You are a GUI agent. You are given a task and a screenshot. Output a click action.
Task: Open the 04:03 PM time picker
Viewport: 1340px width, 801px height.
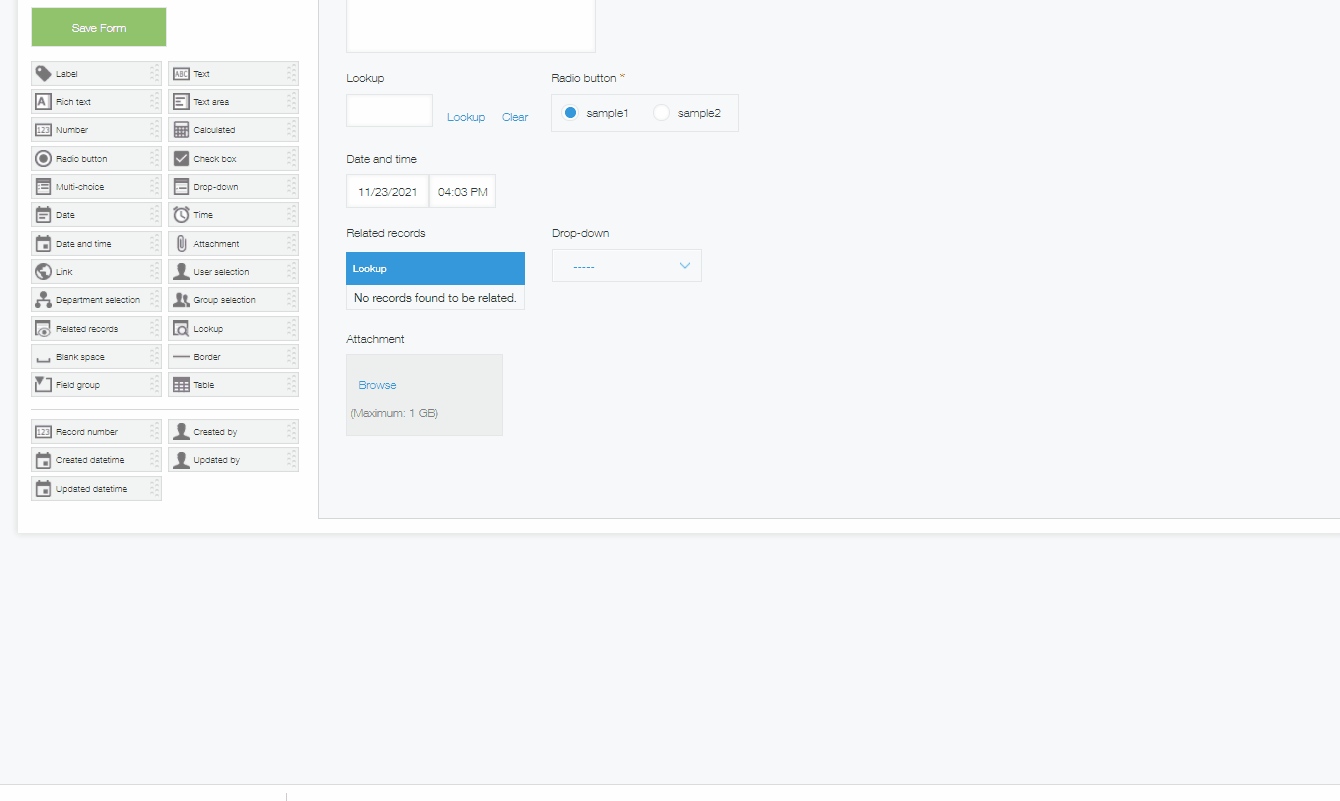point(462,192)
